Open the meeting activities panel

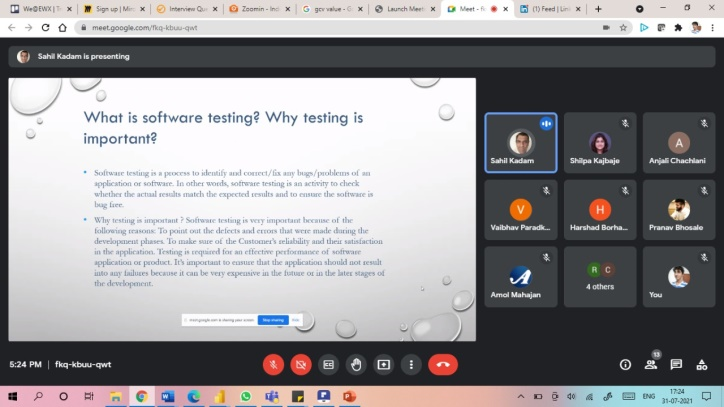point(702,365)
